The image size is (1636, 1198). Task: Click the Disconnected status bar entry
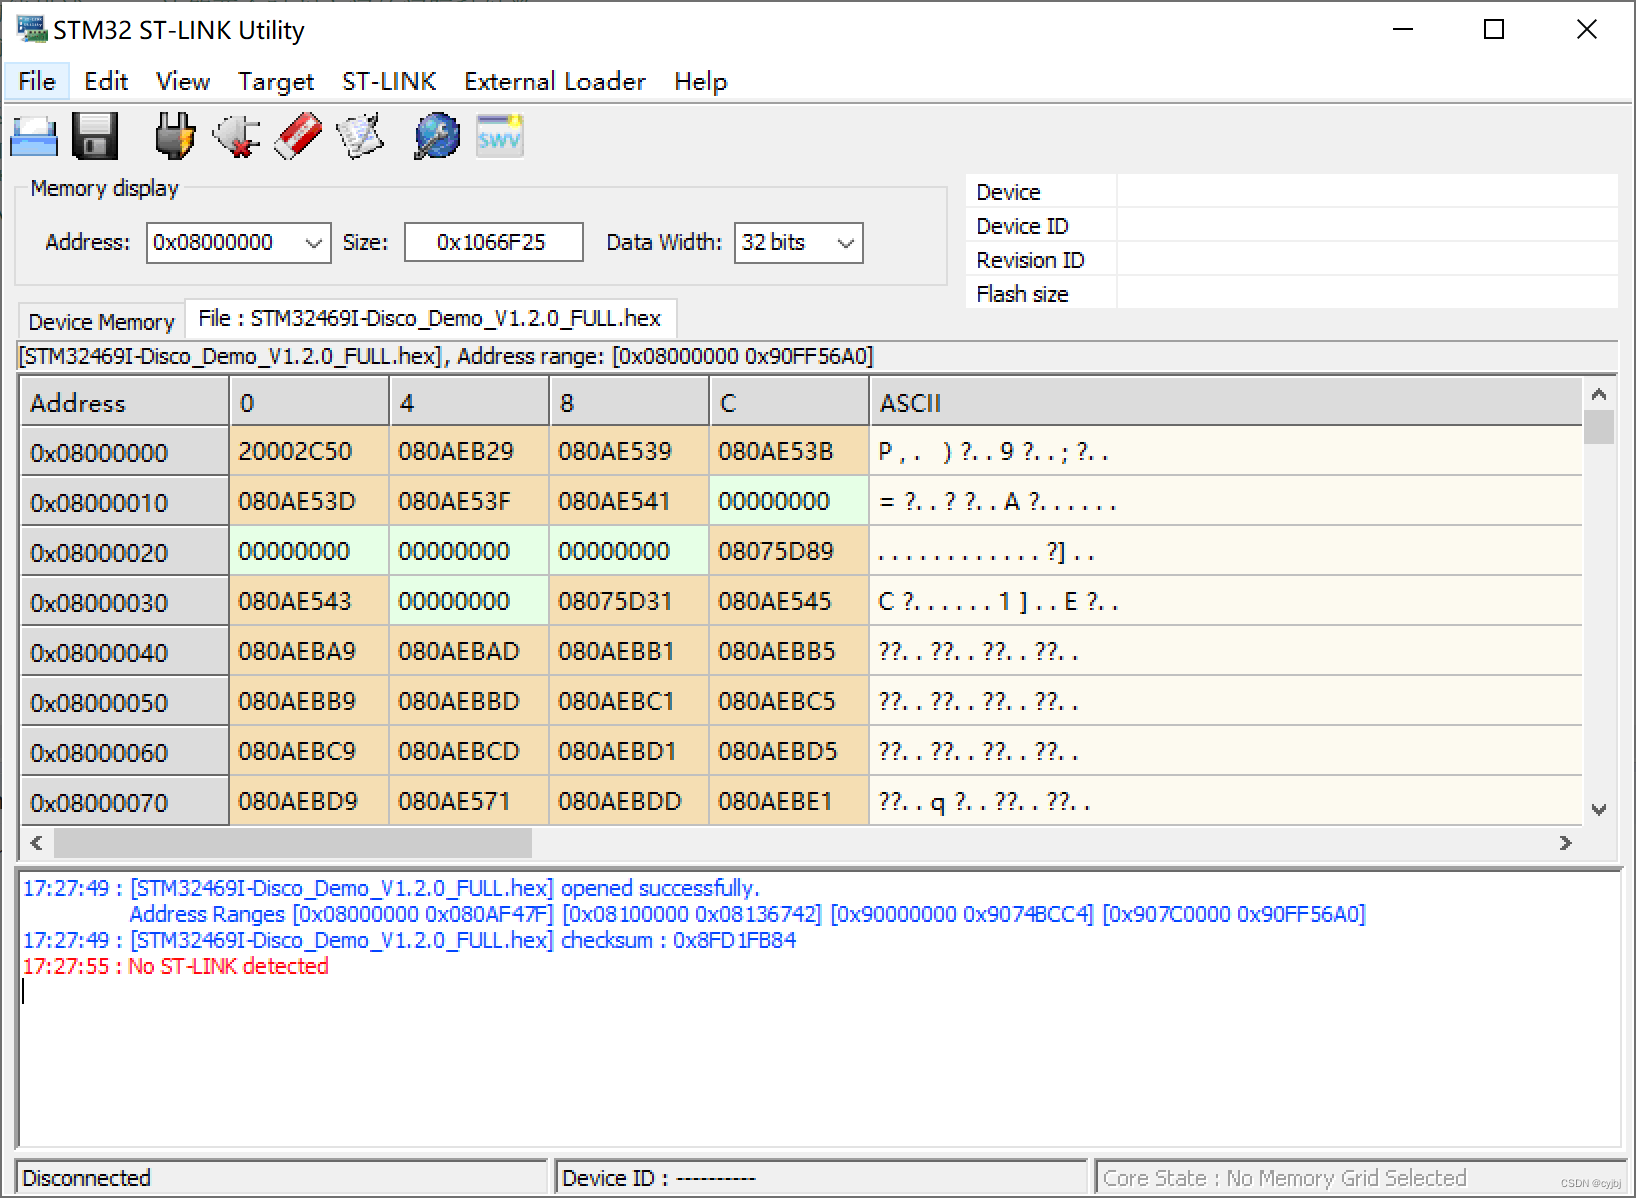(x=281, y=1177)
